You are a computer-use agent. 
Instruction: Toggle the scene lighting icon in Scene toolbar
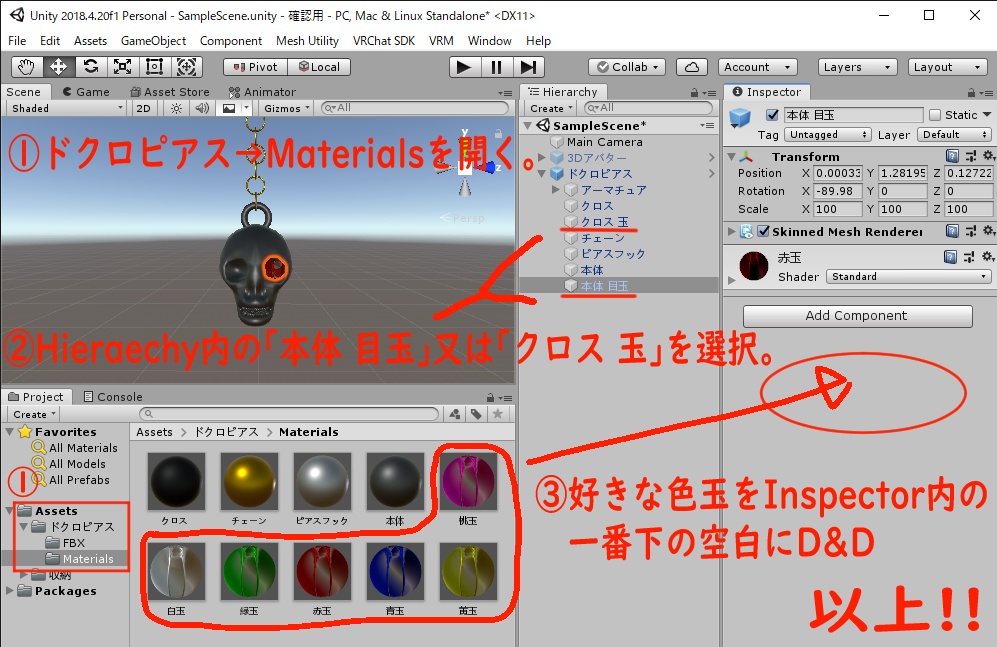point(175,107)
